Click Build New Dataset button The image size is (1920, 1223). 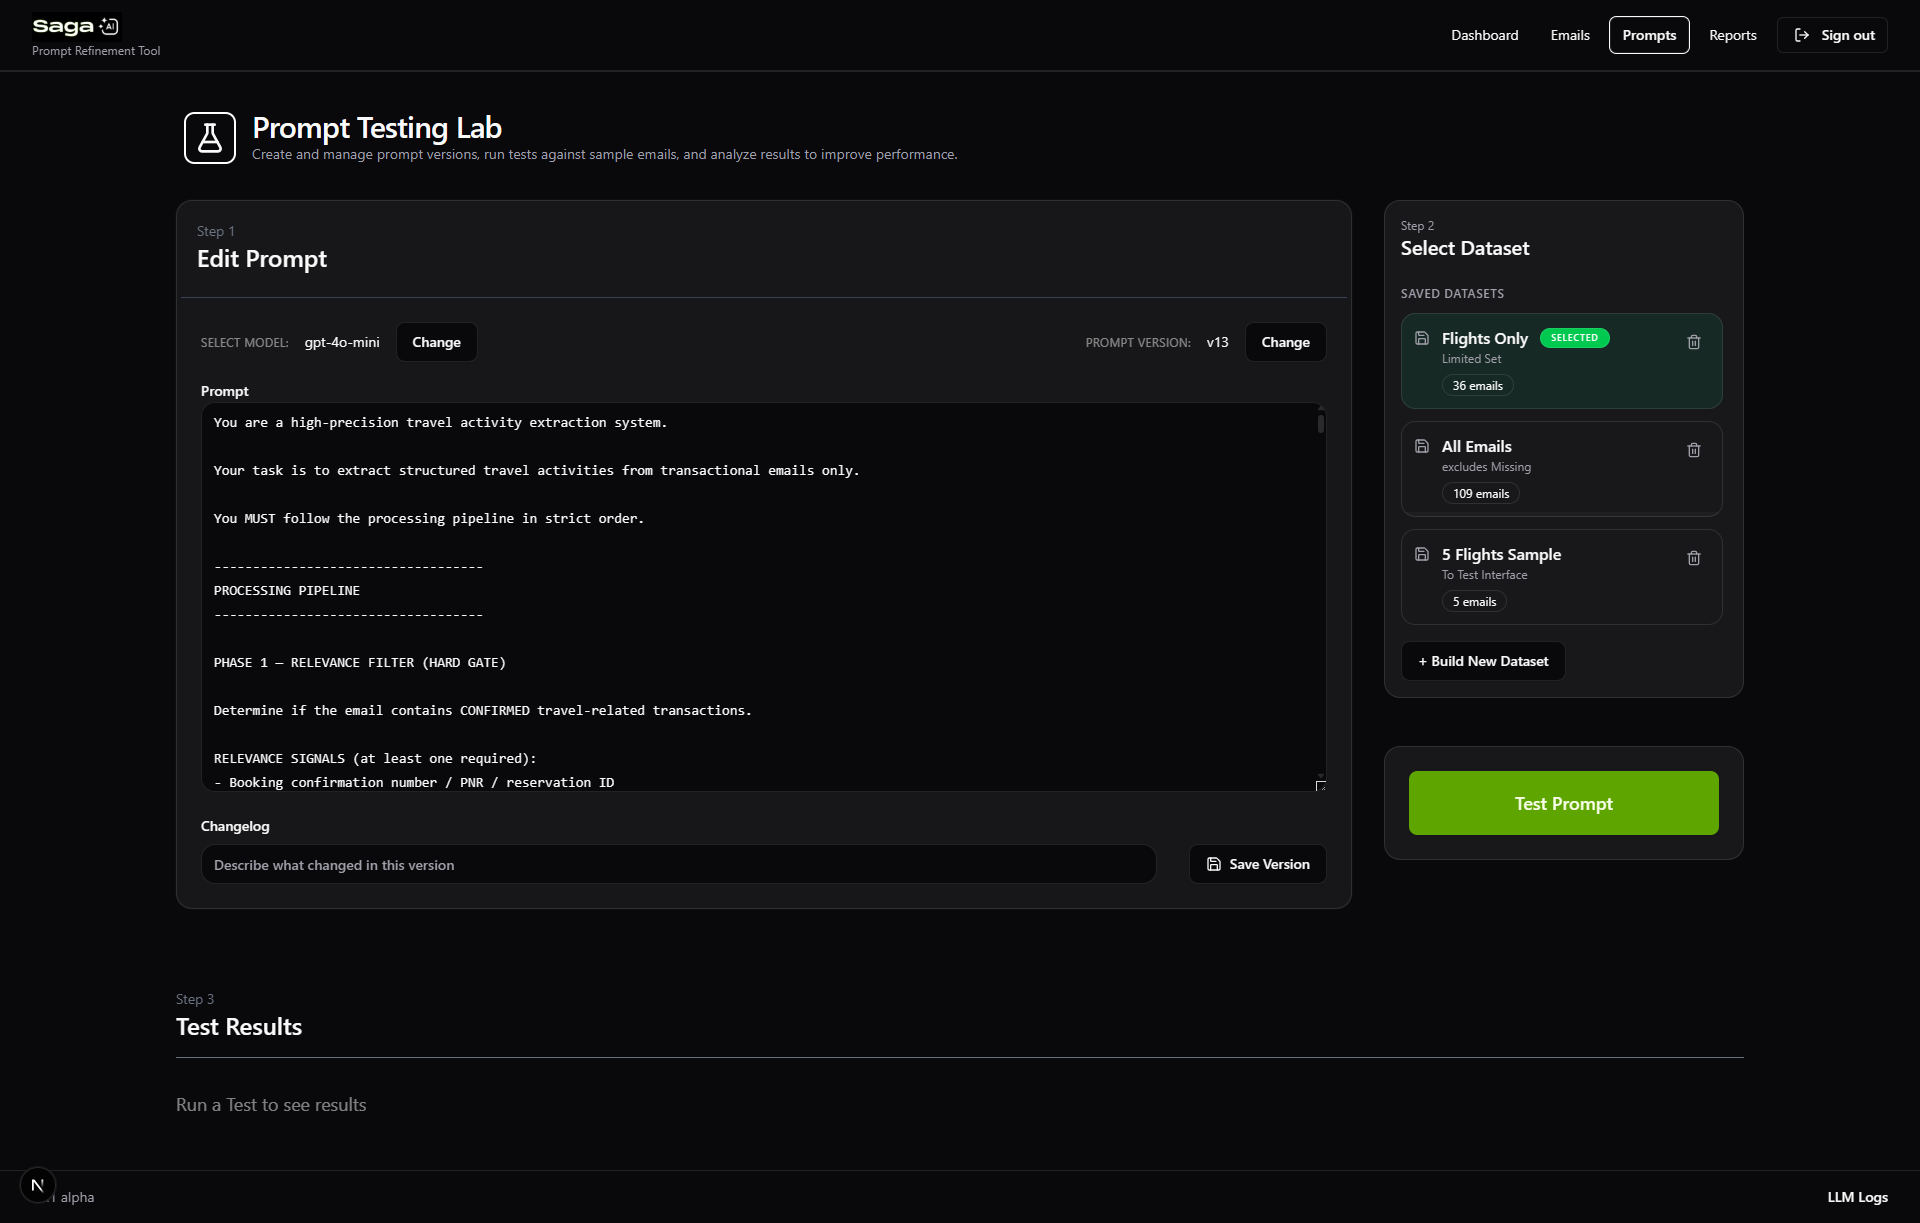[1483, 661]
